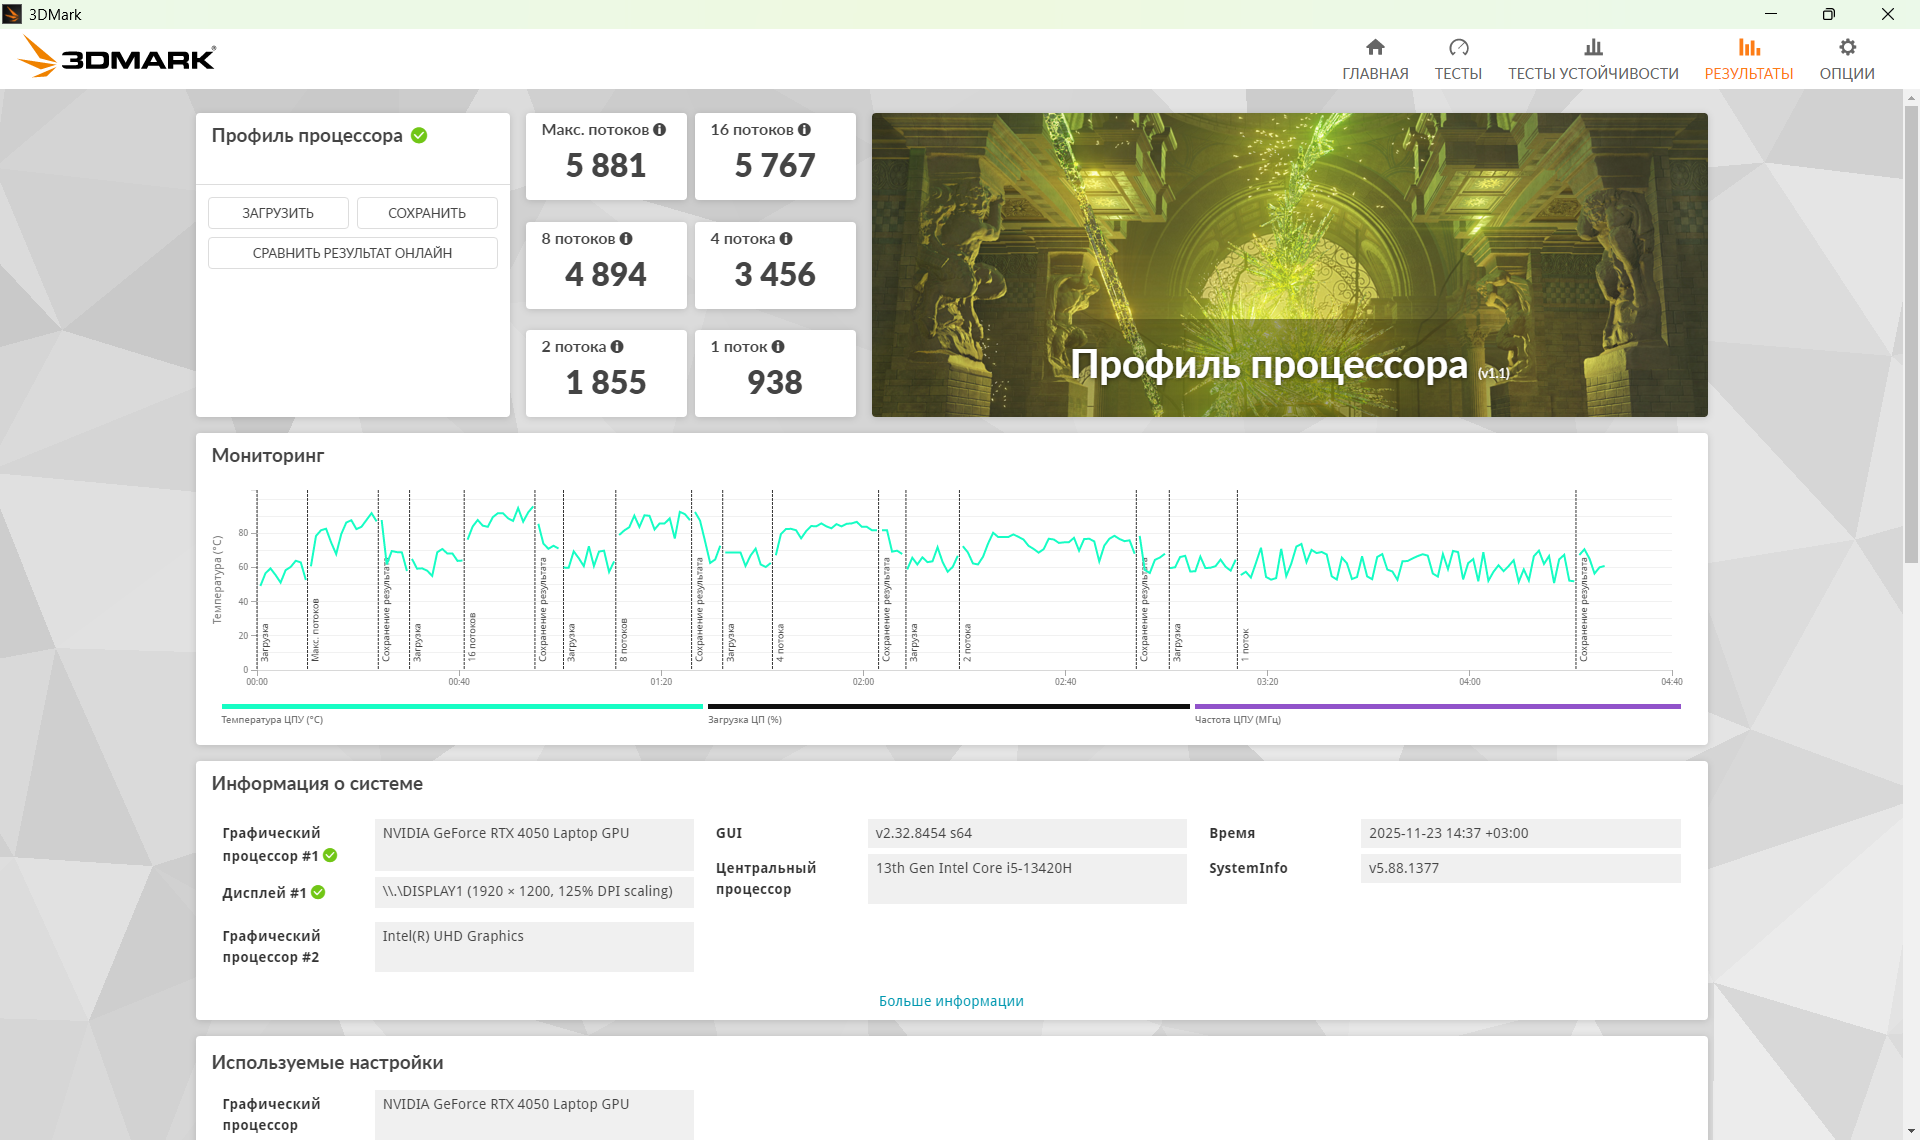Click the GUI version v2.32.8454 s64
Viewport: 1920px width, 1140px height.
point(1027,833)
